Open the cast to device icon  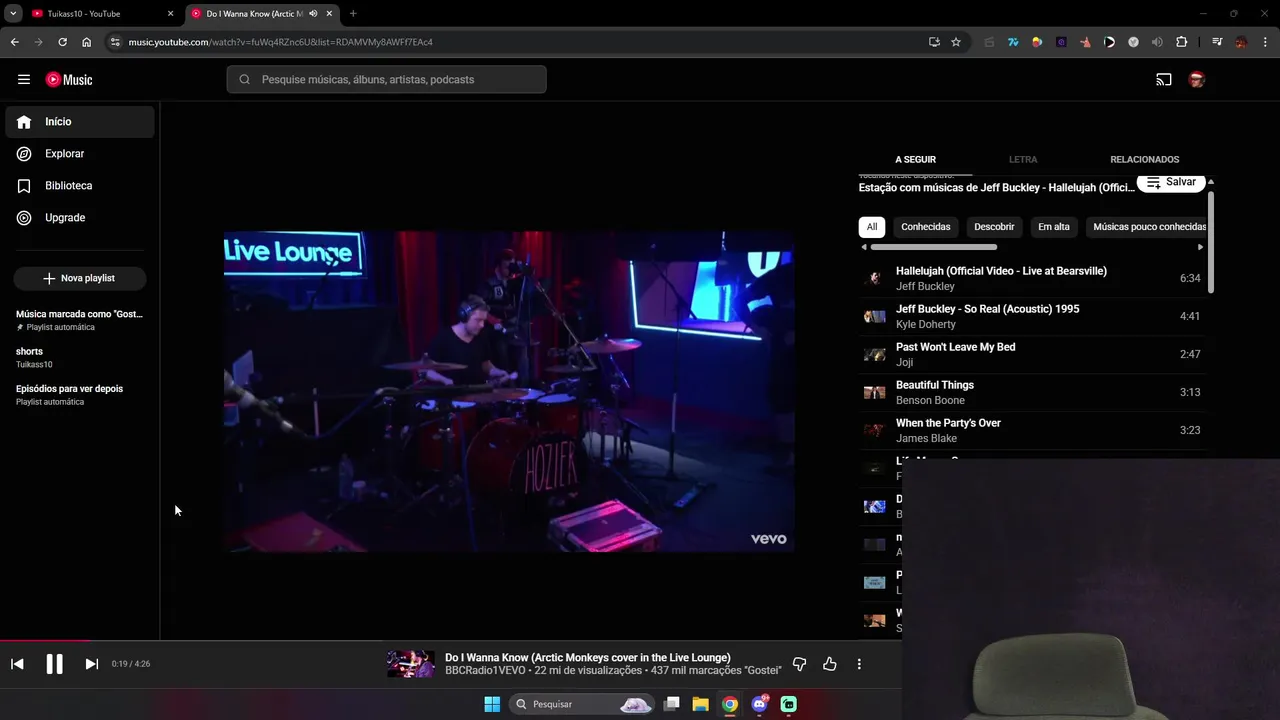[1164, 80]
